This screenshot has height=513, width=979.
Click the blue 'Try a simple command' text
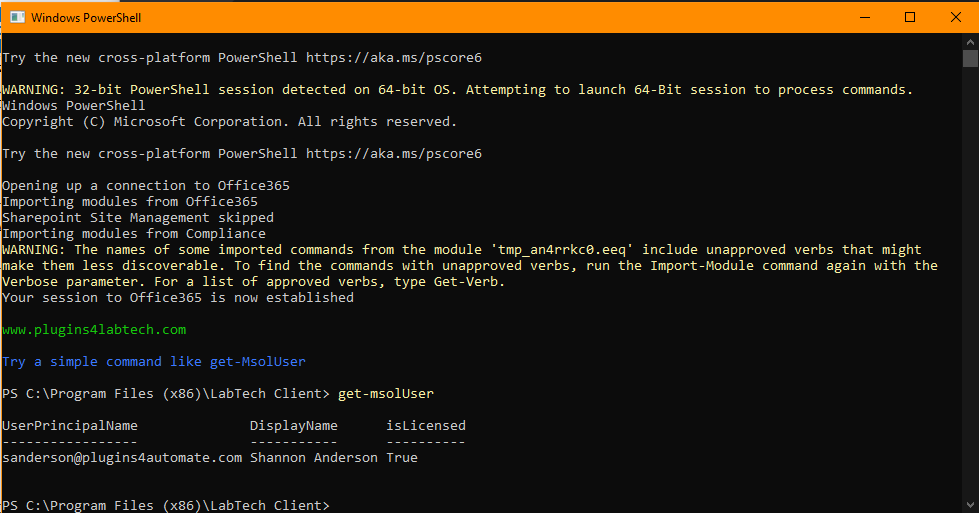tap(154, 362)
